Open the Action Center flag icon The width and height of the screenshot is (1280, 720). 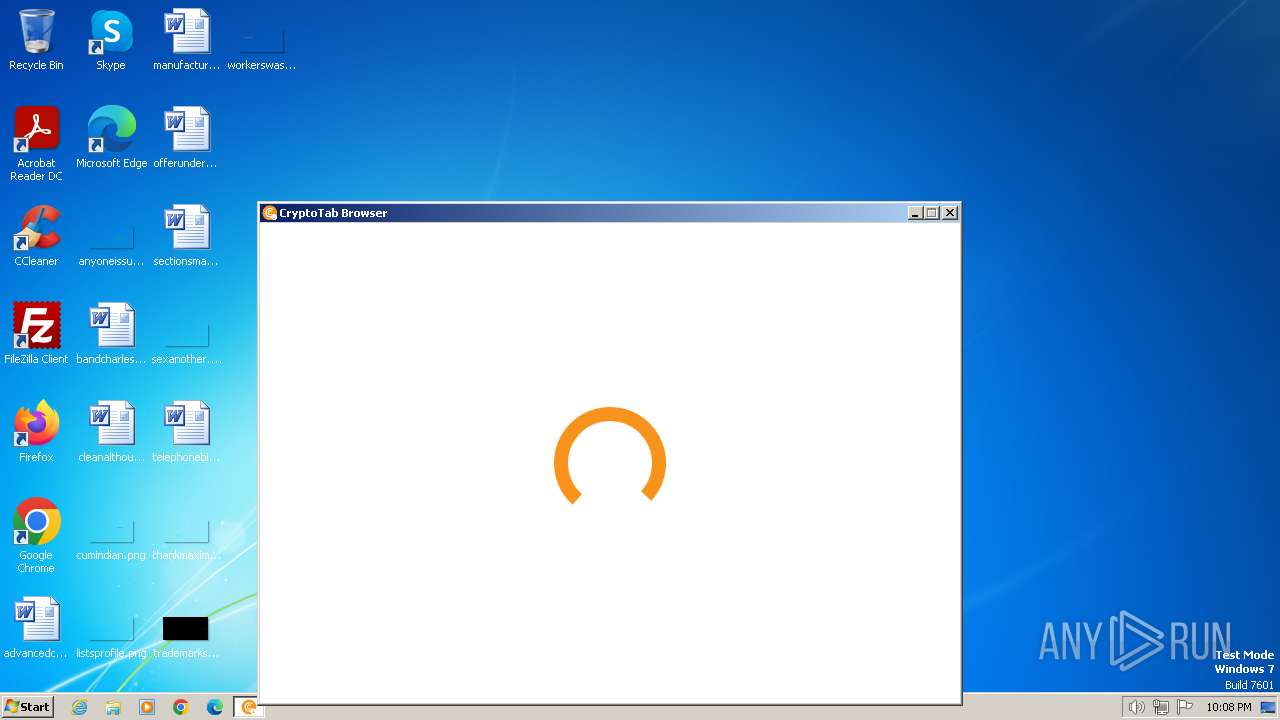coord(1185,707)
